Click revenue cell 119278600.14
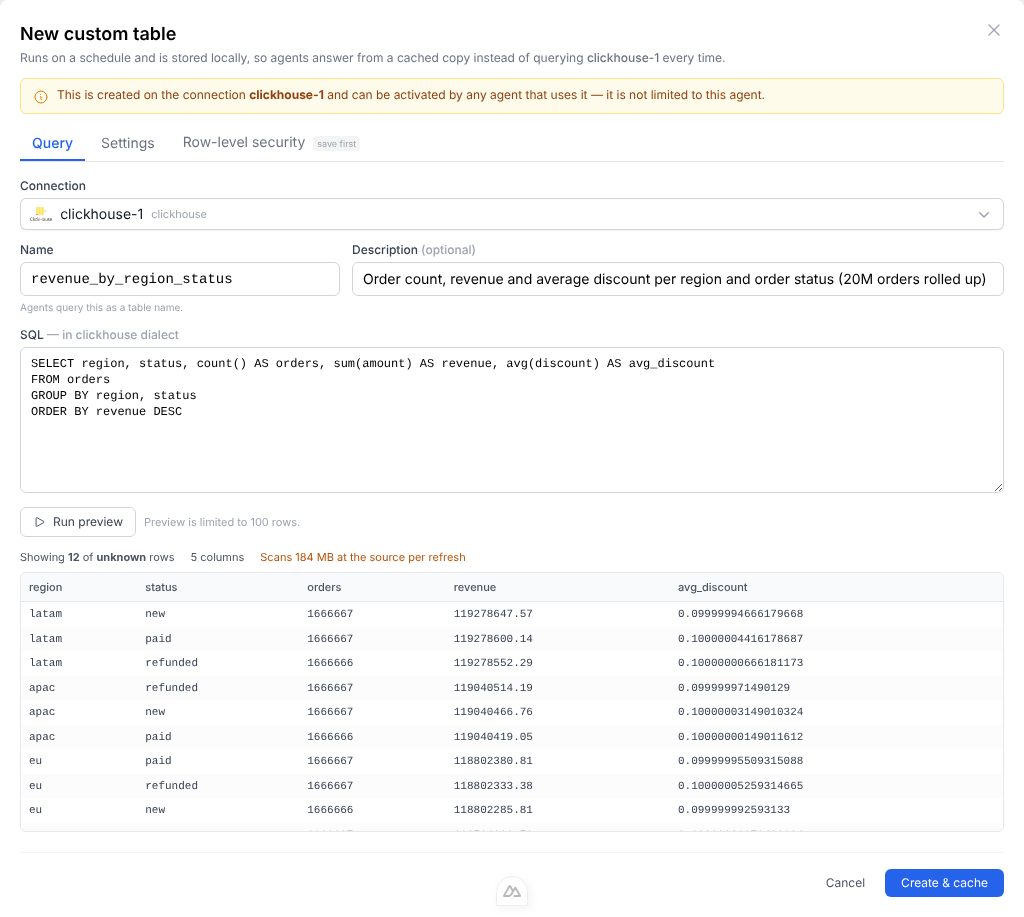 click(493, 638)
